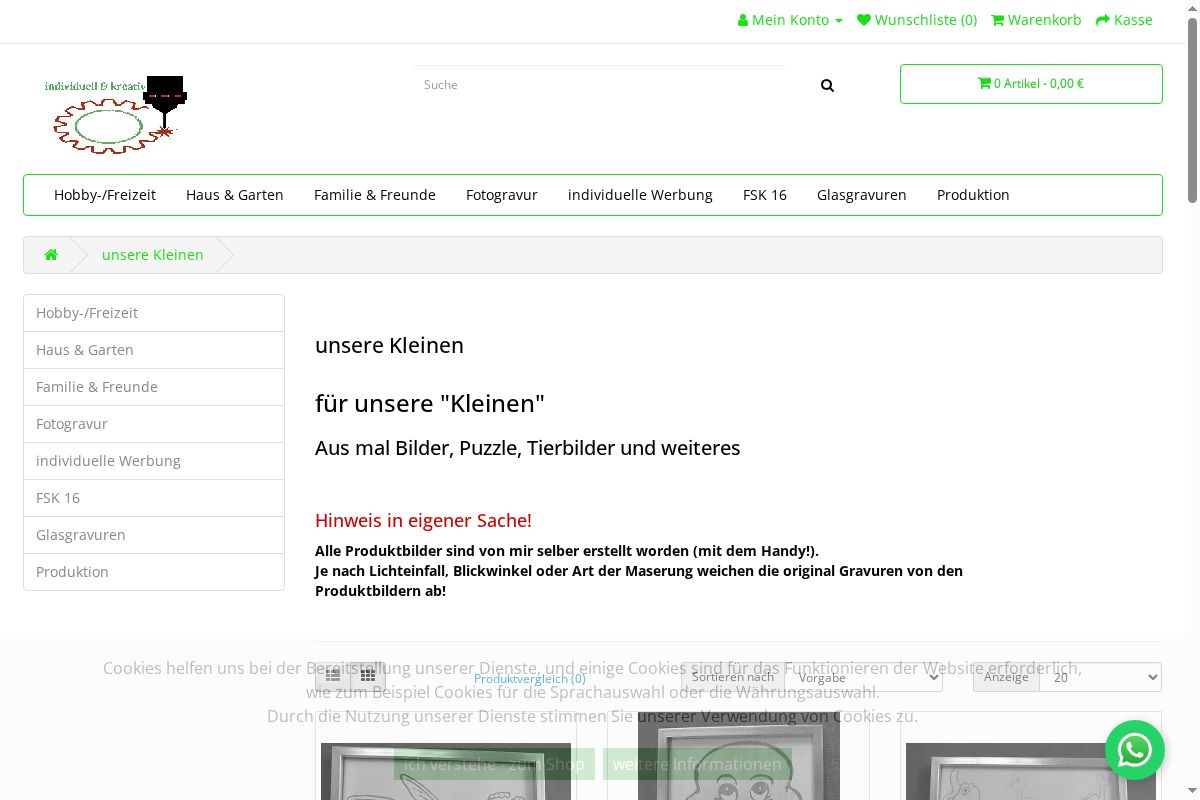The height and width of the screenshot is (800, 1200).
Task: Accept cookies with ich verstehe button
Action: (494, 764)
